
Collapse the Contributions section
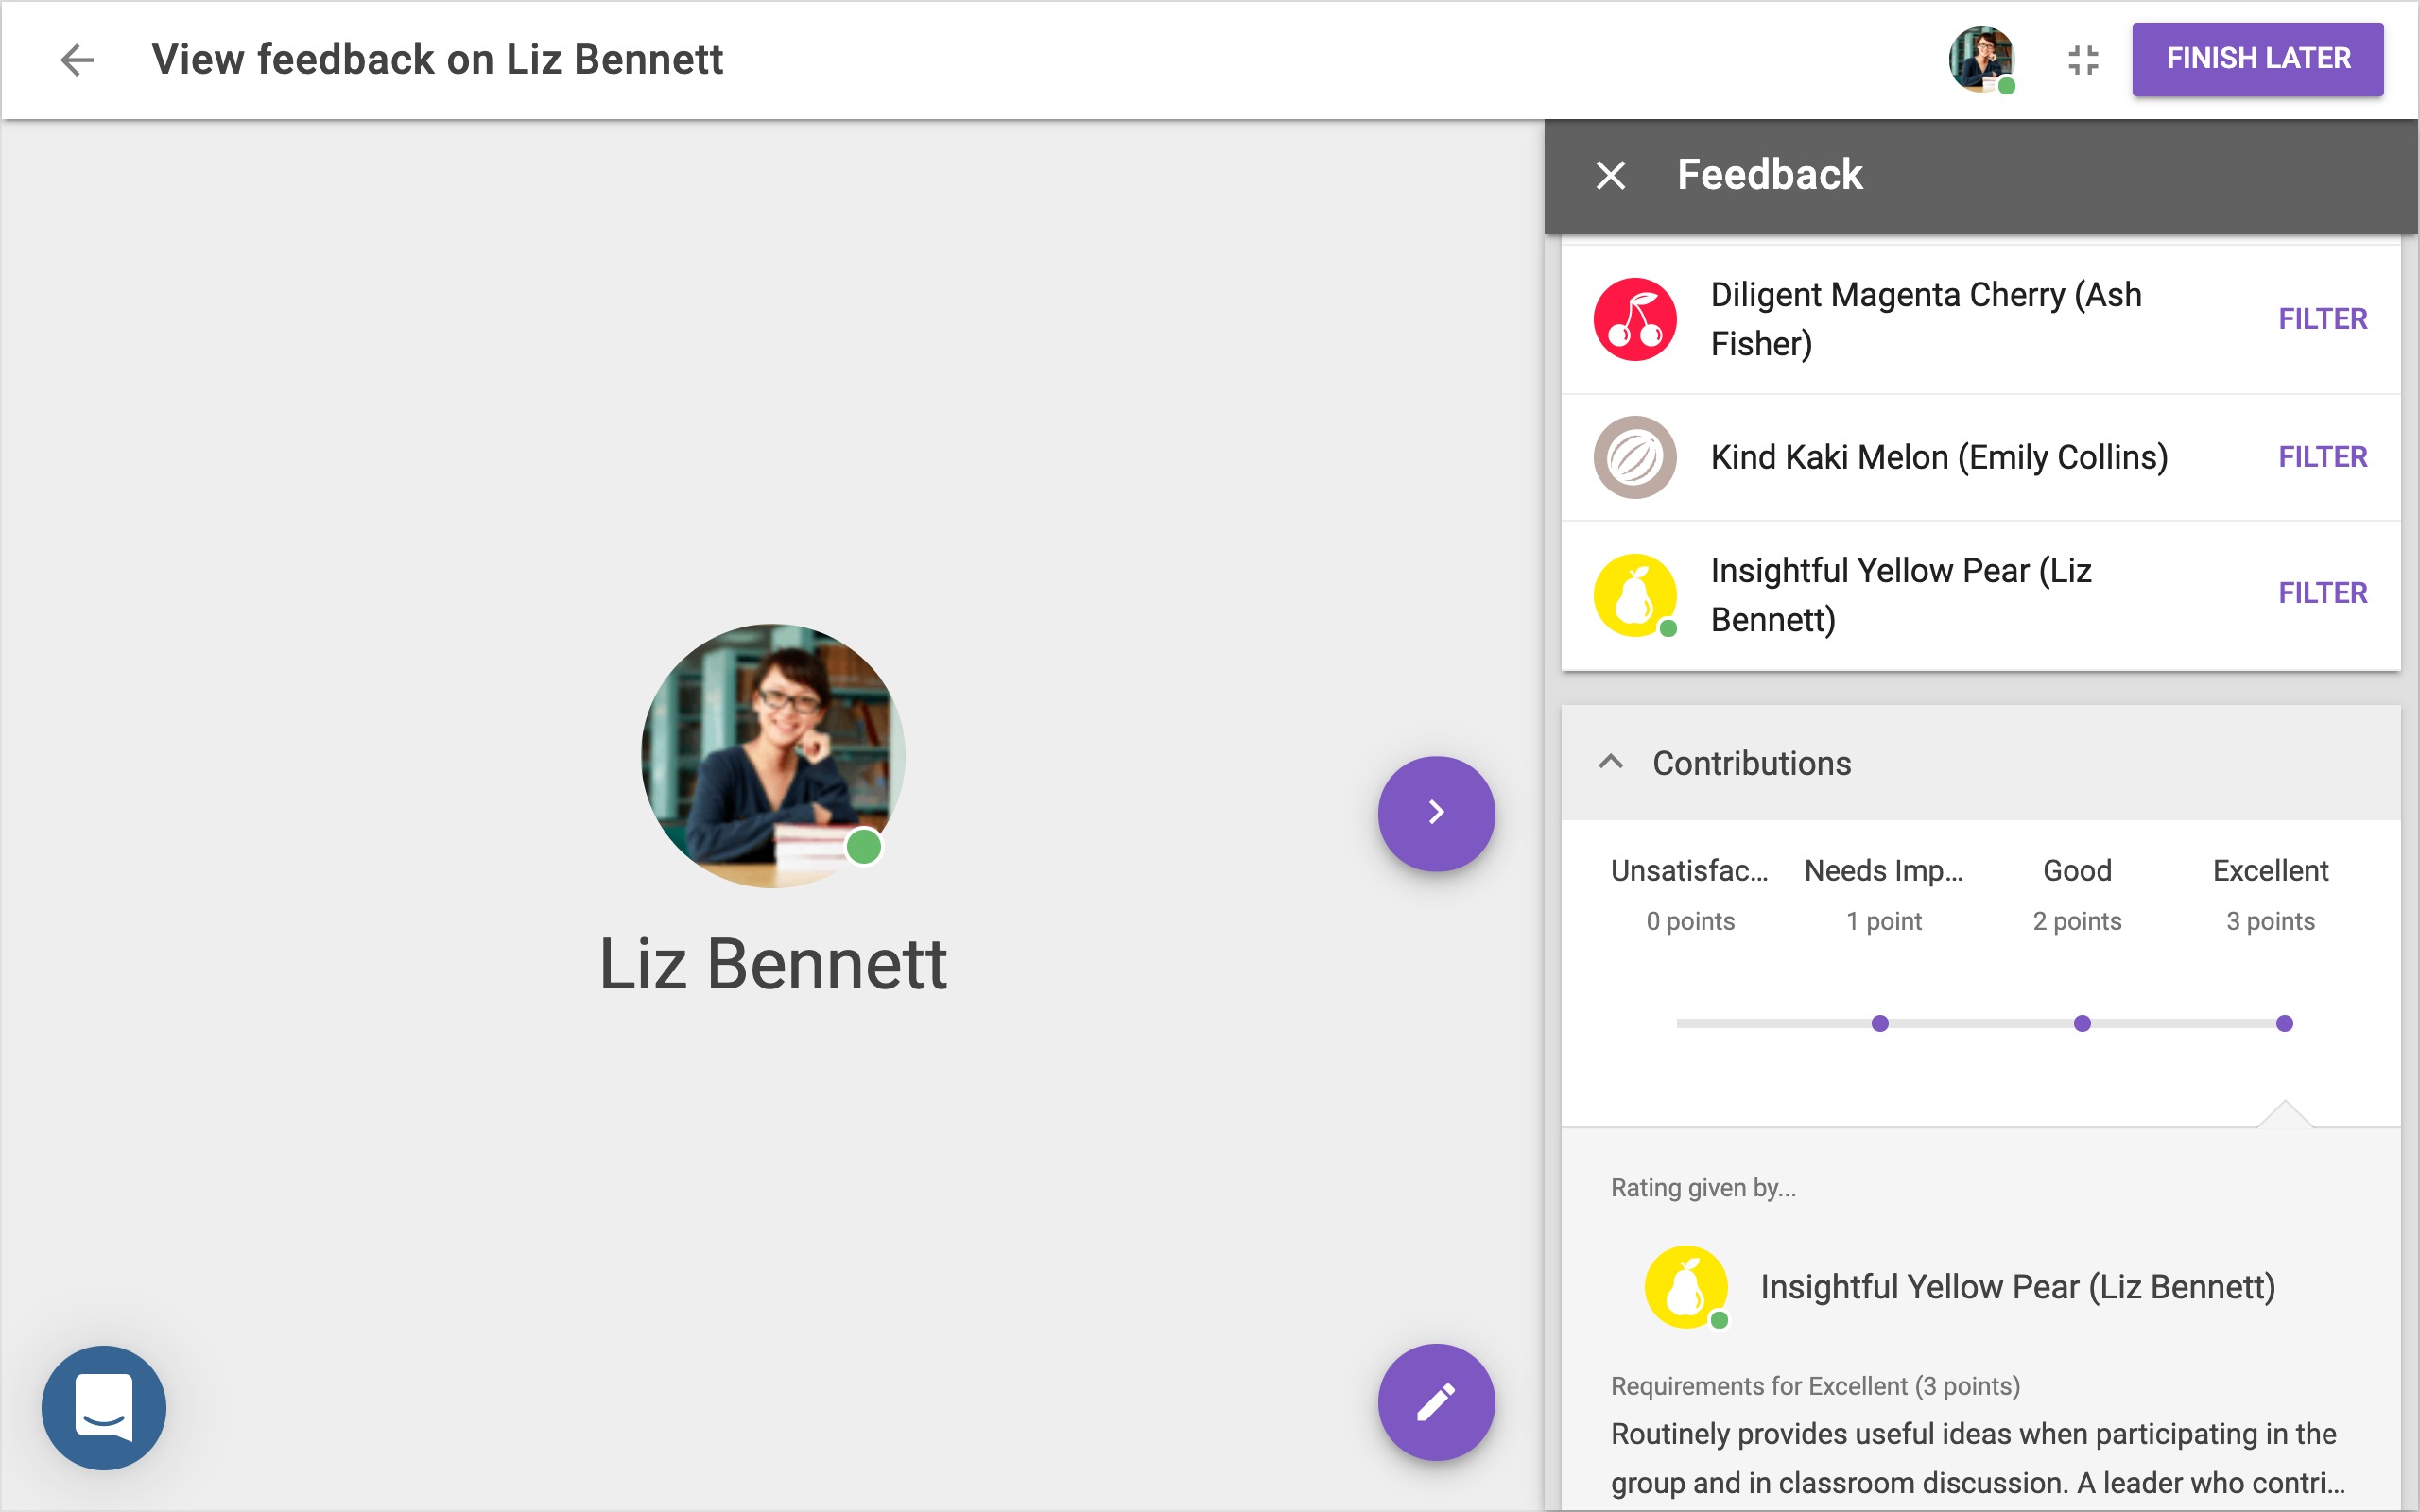coord(1610,763)
